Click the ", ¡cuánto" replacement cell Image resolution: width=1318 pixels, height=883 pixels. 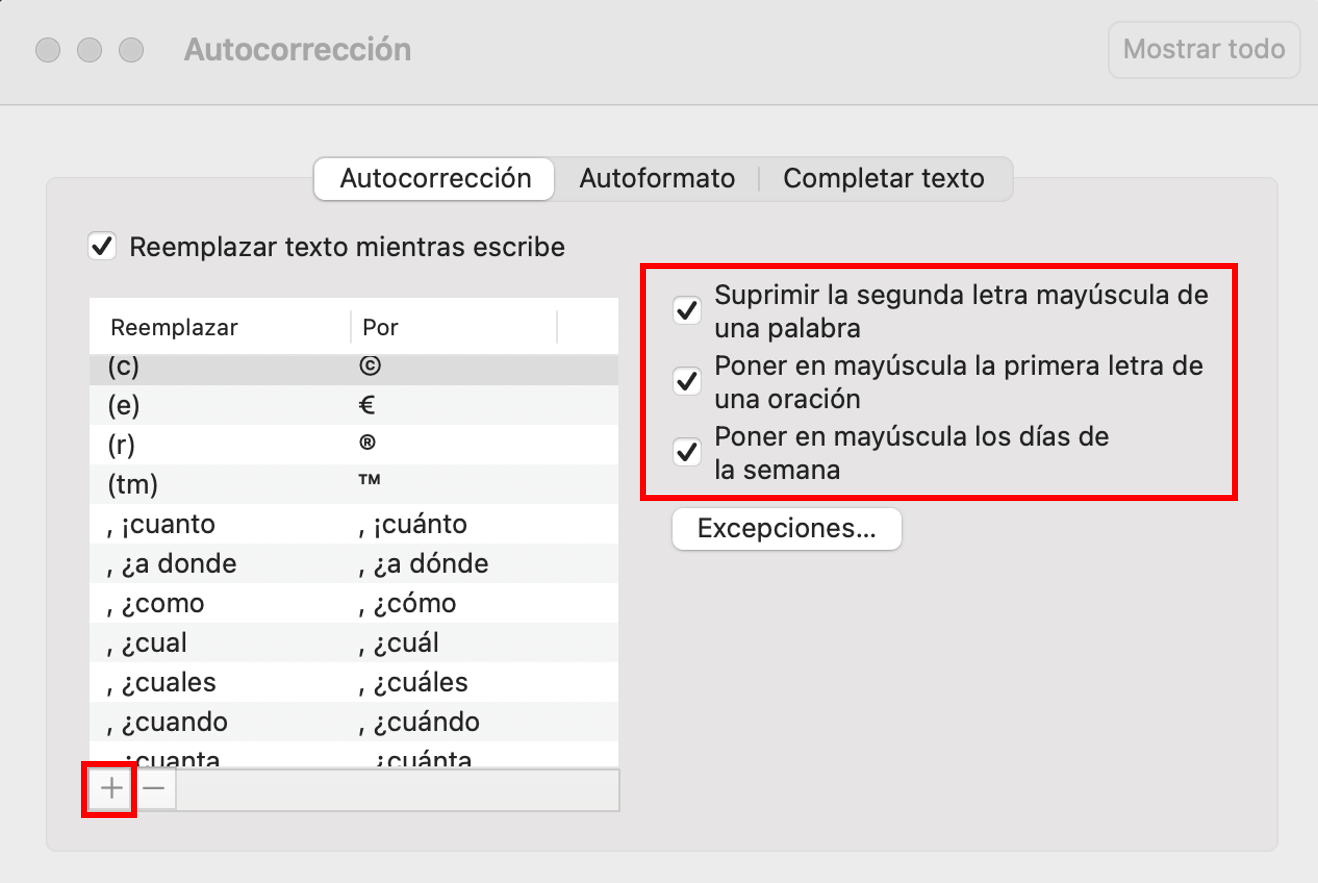pos(413,524)
